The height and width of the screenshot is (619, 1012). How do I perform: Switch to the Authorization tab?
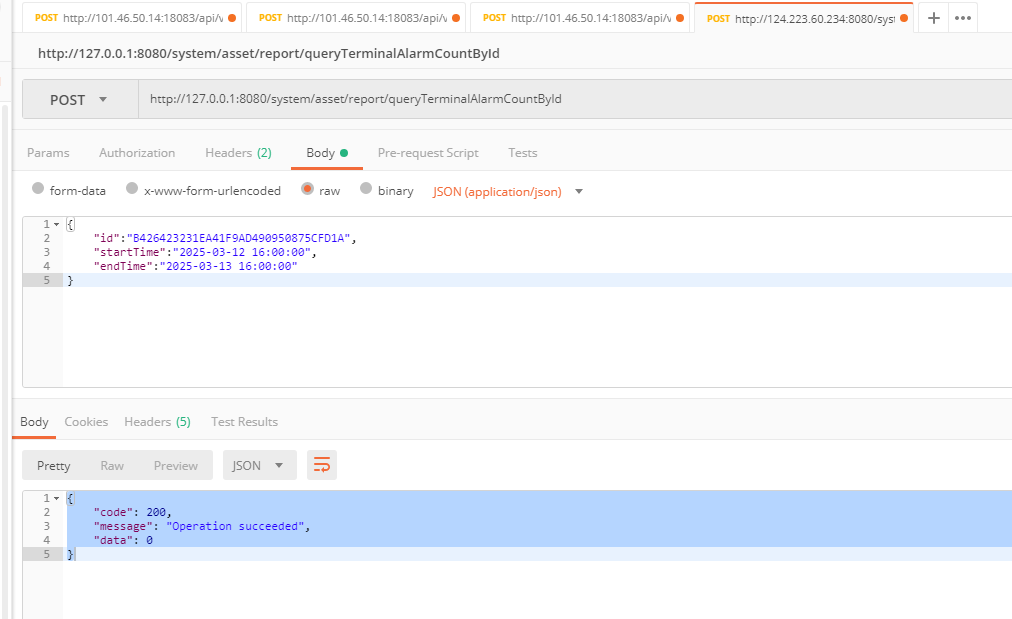coord(137,153)
